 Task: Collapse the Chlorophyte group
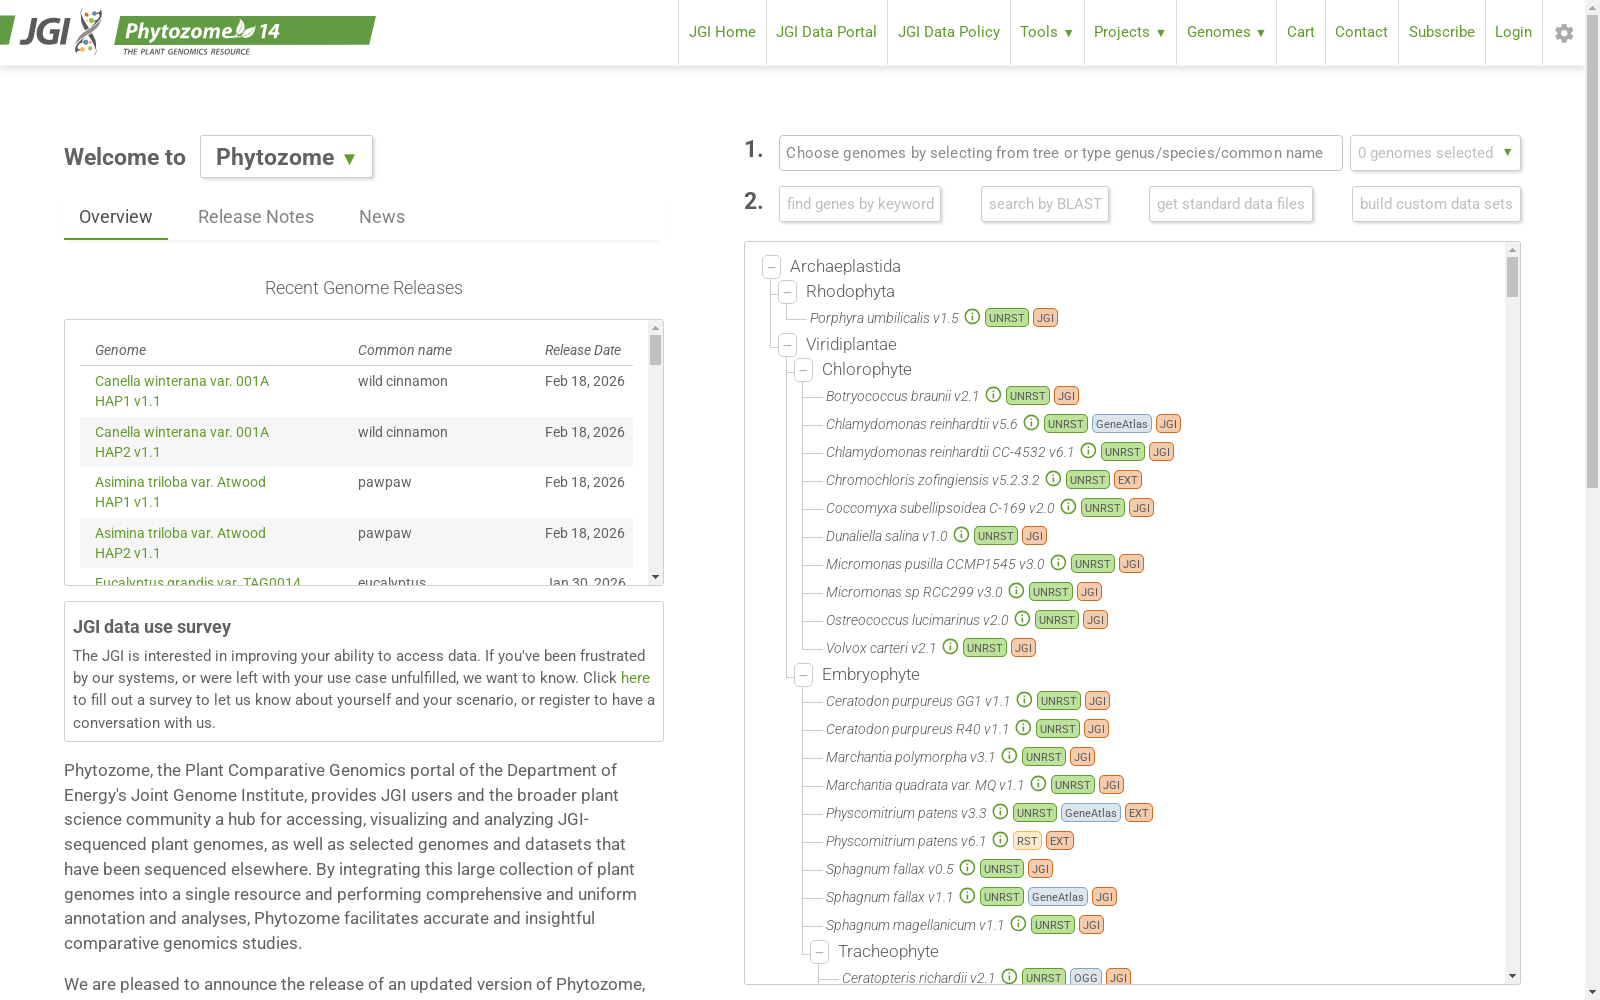(x=803, y=370)
